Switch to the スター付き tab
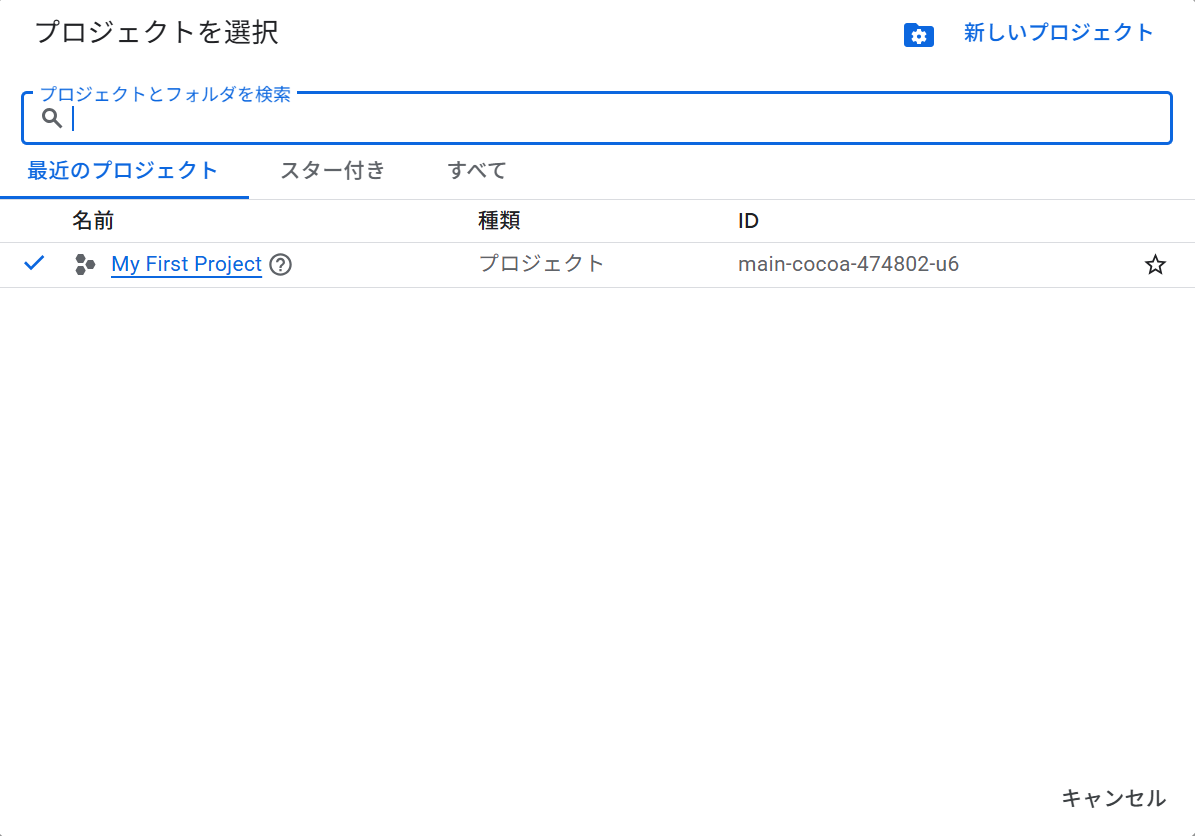This screenshot has width=1195, height=836. tap(333, 171)
